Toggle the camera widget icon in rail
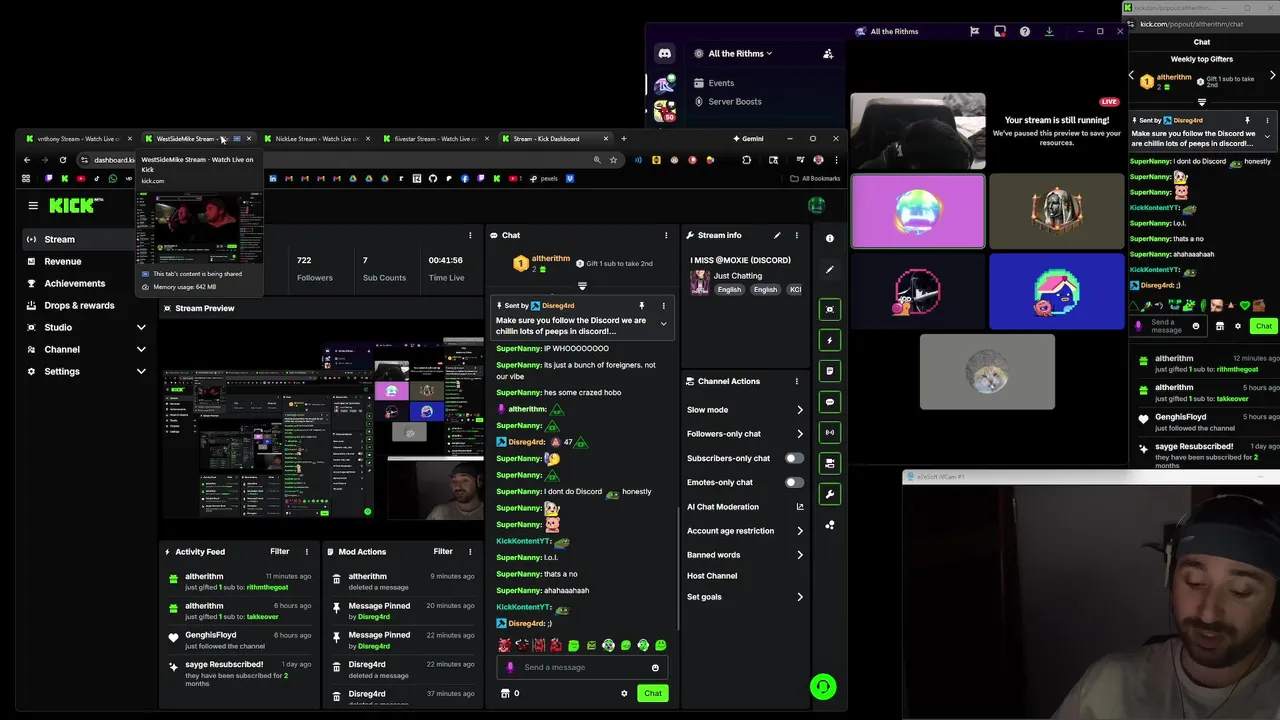Viewport: 1280px width, 720px height. 829,463
